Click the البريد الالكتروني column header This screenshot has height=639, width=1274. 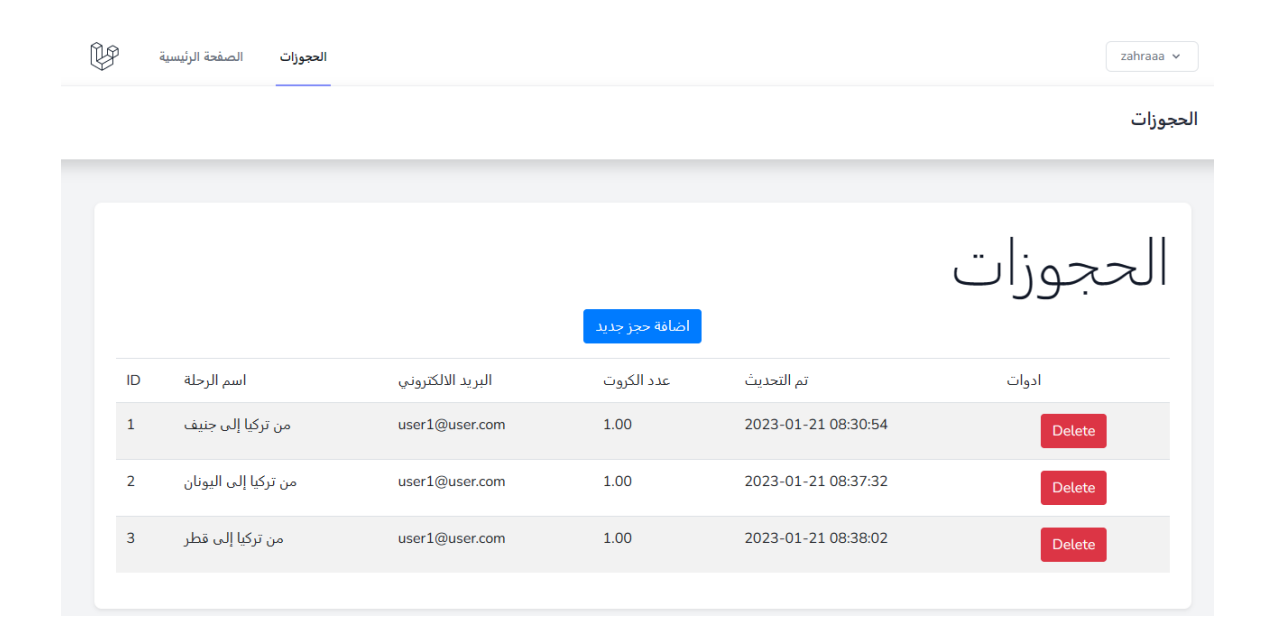445,381
